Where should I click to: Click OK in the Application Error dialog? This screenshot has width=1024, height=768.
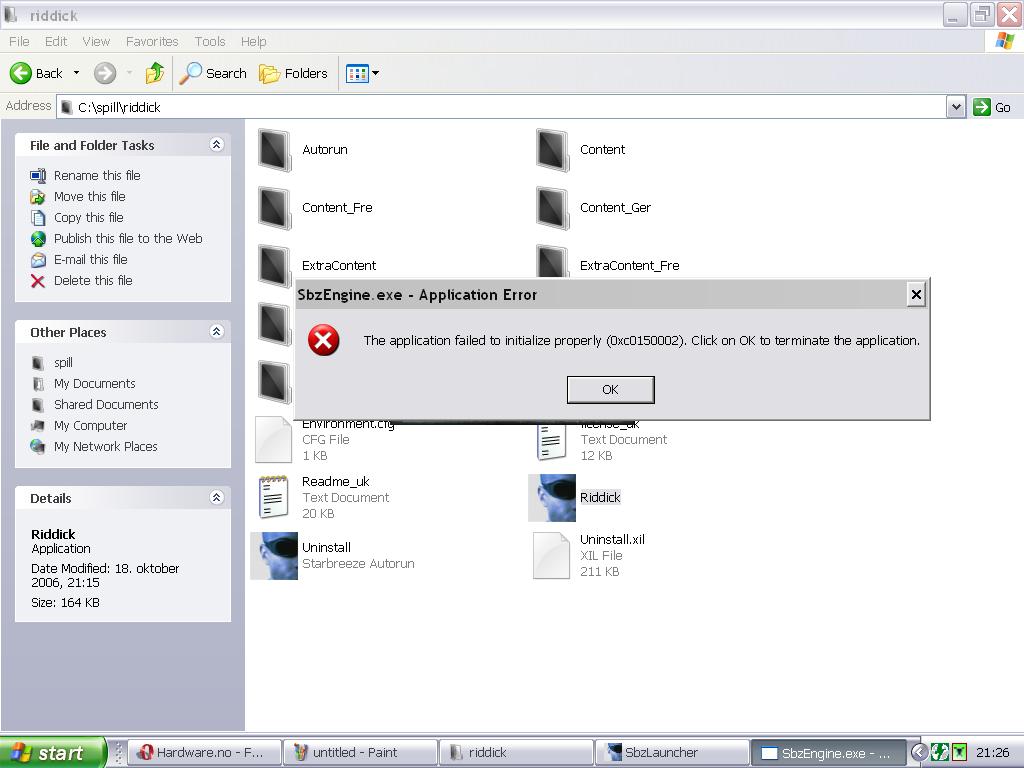click(x=610, y=390)
